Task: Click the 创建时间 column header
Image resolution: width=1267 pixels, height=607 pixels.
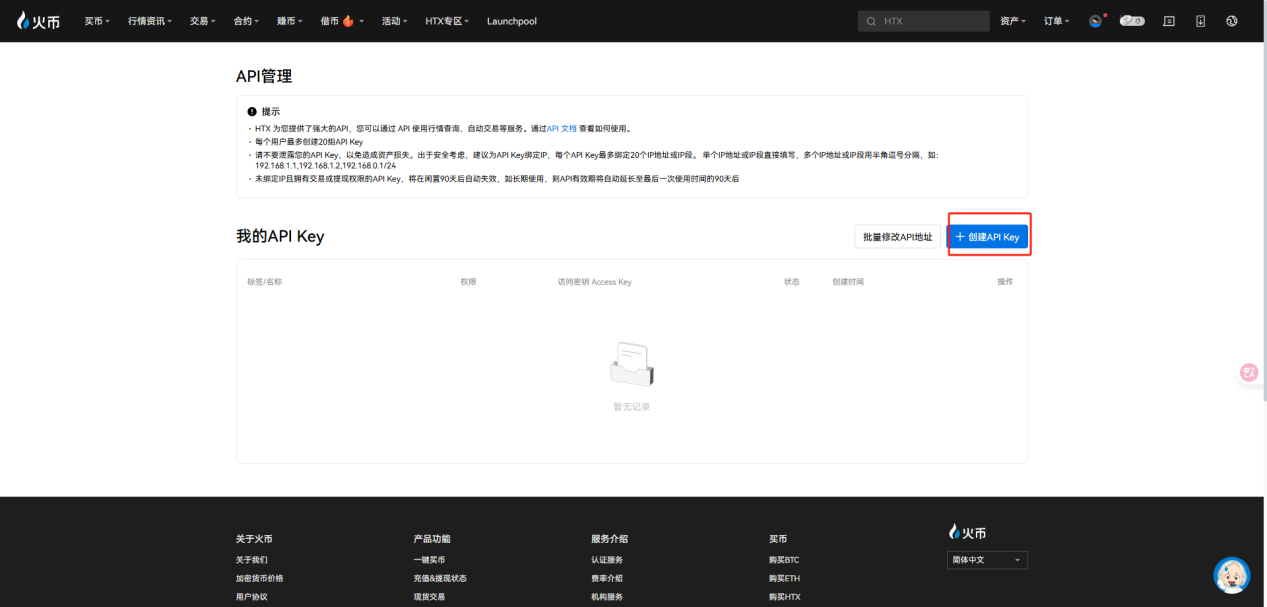Action: [x=848, y=282]
